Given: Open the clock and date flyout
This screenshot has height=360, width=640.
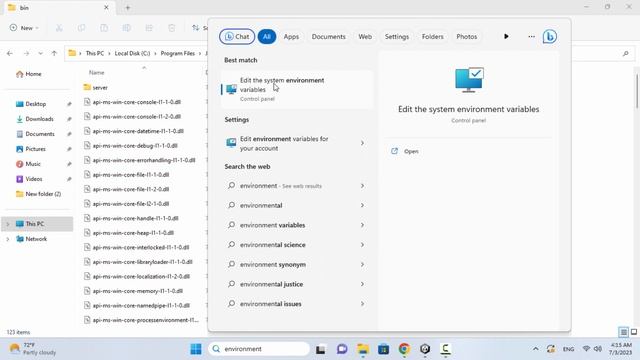Looking at the screenshot, I should [620, 349].
